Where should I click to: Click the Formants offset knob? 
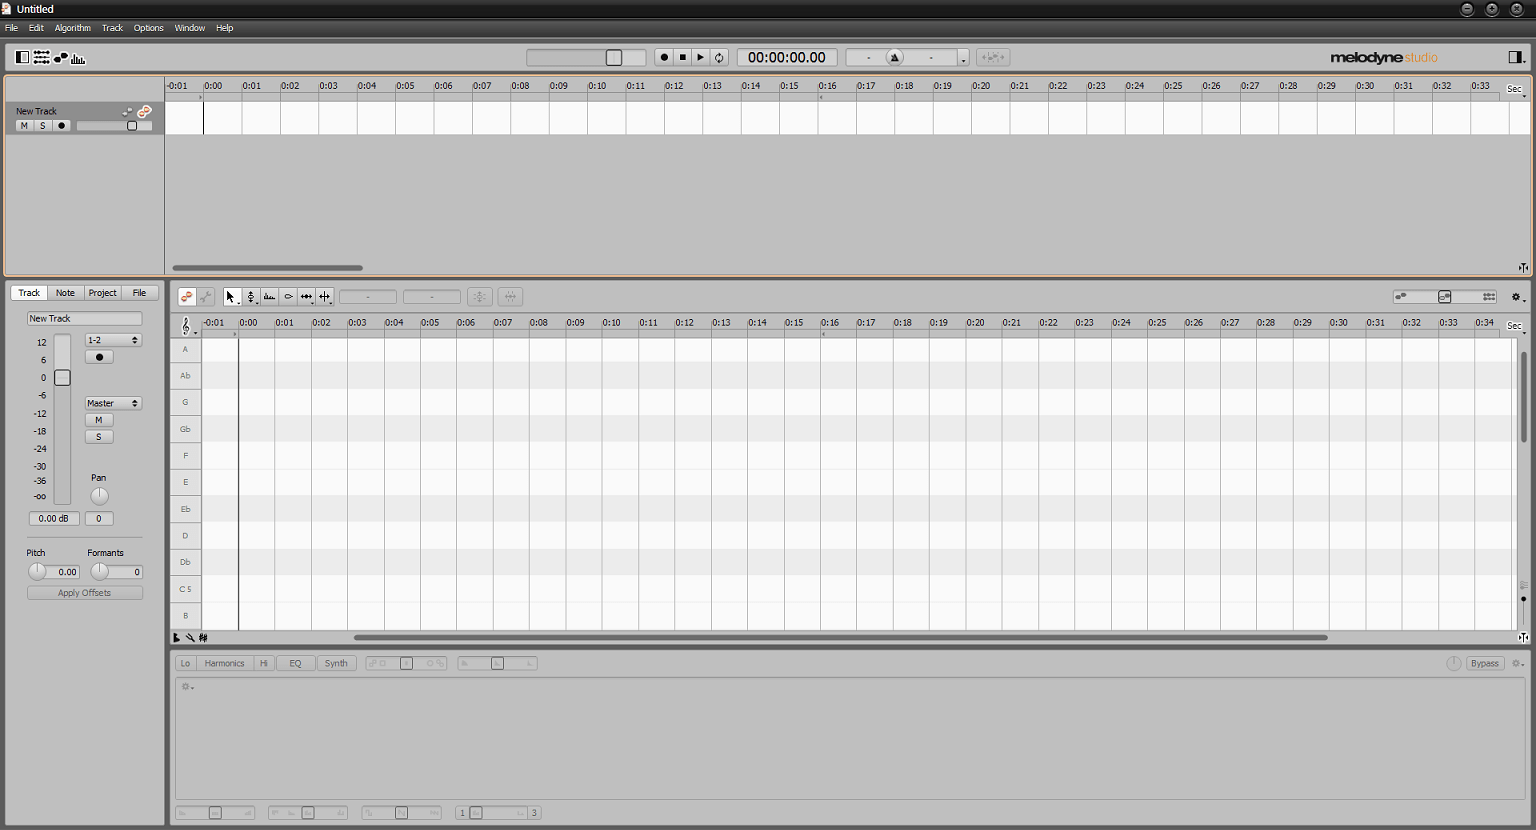100,572
